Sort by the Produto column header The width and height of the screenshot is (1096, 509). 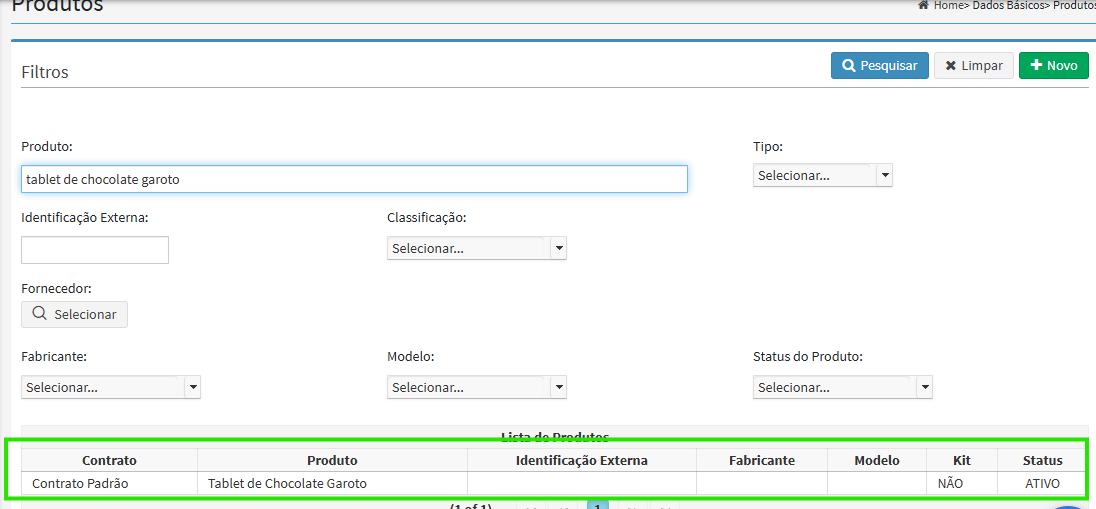point(332,460)
